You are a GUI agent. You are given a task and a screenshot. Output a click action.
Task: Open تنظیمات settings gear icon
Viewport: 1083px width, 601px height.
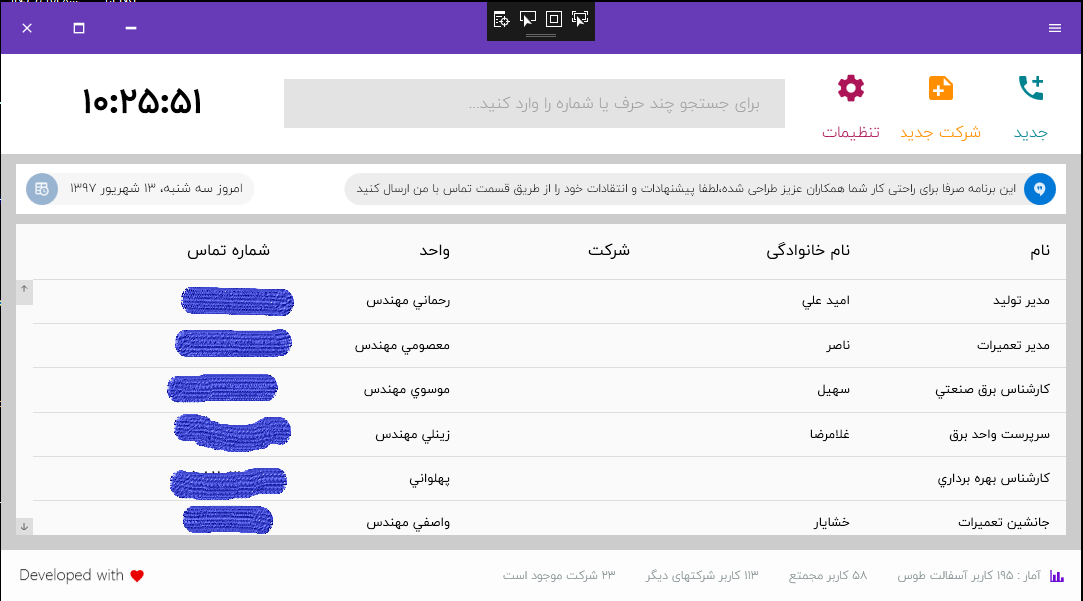(x=851, y=89)
